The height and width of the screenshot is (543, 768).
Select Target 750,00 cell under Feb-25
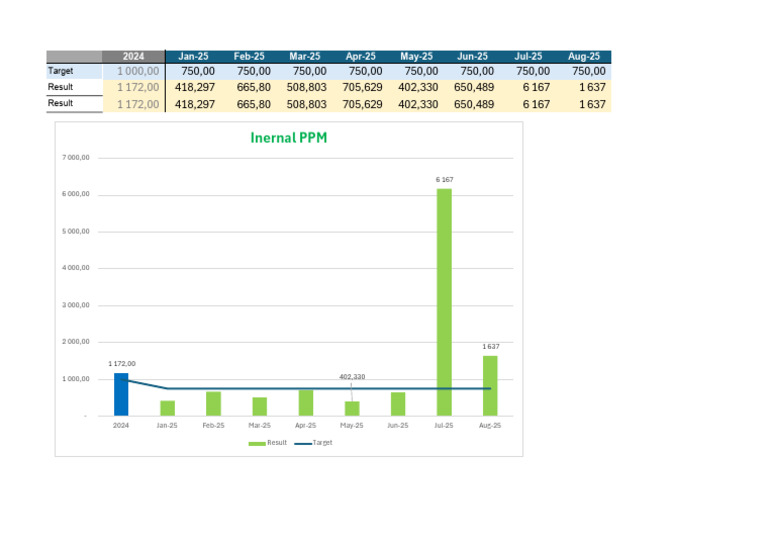pos(249,71)
